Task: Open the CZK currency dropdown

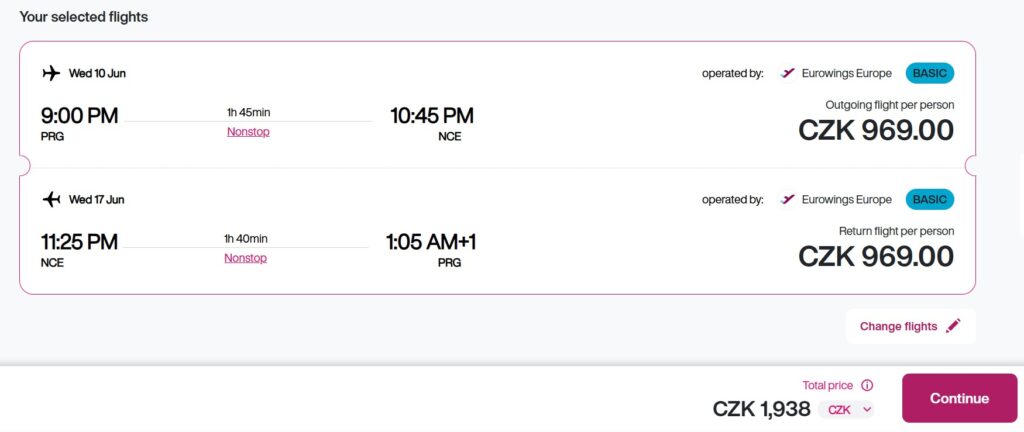Action: tap(847, 409)
